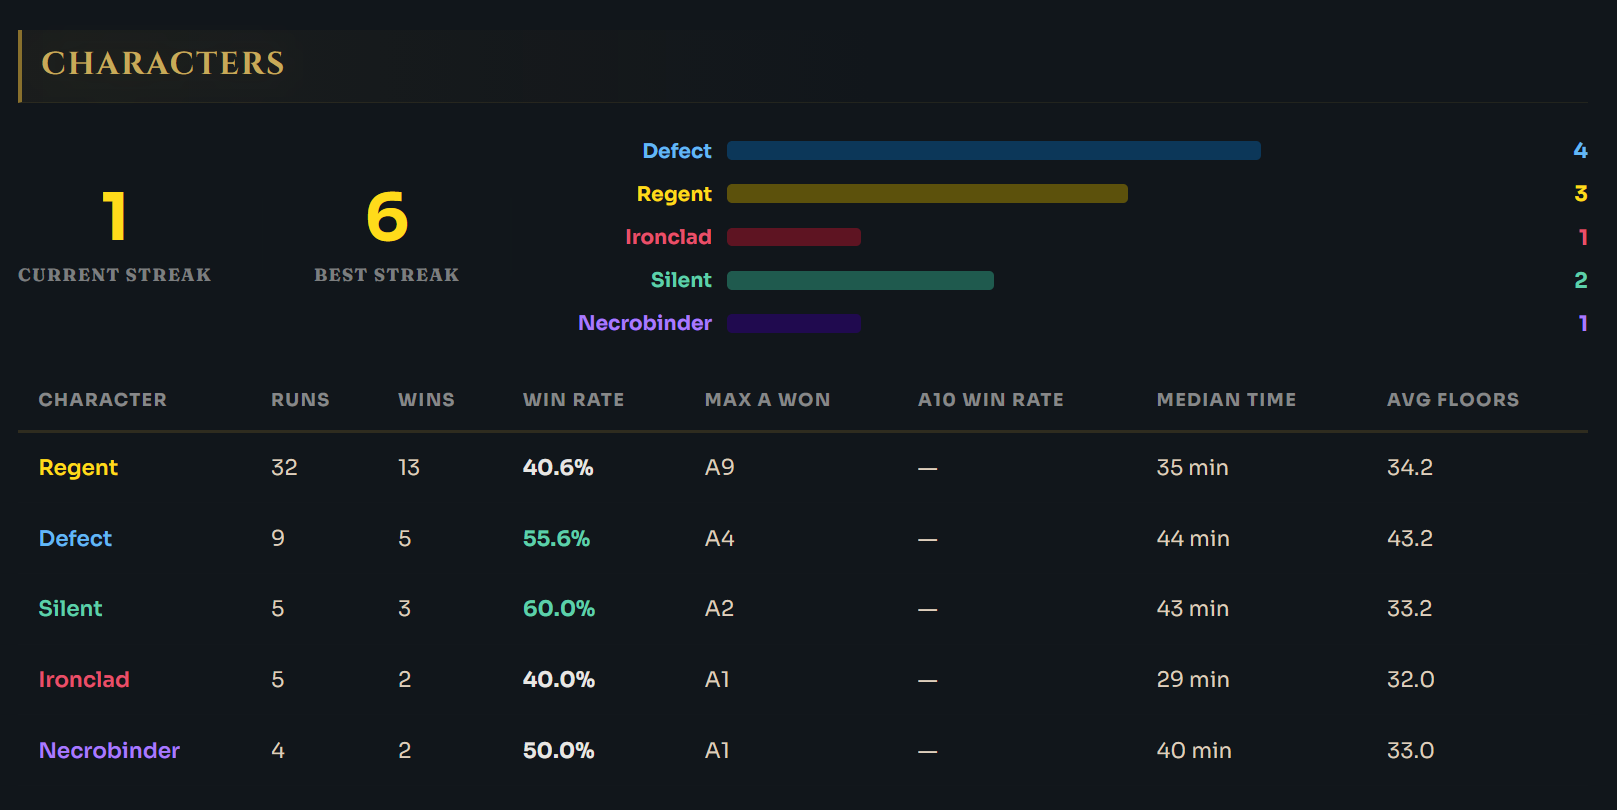Sort by the MEDIAN TIME column header

tap(1226, 400)
